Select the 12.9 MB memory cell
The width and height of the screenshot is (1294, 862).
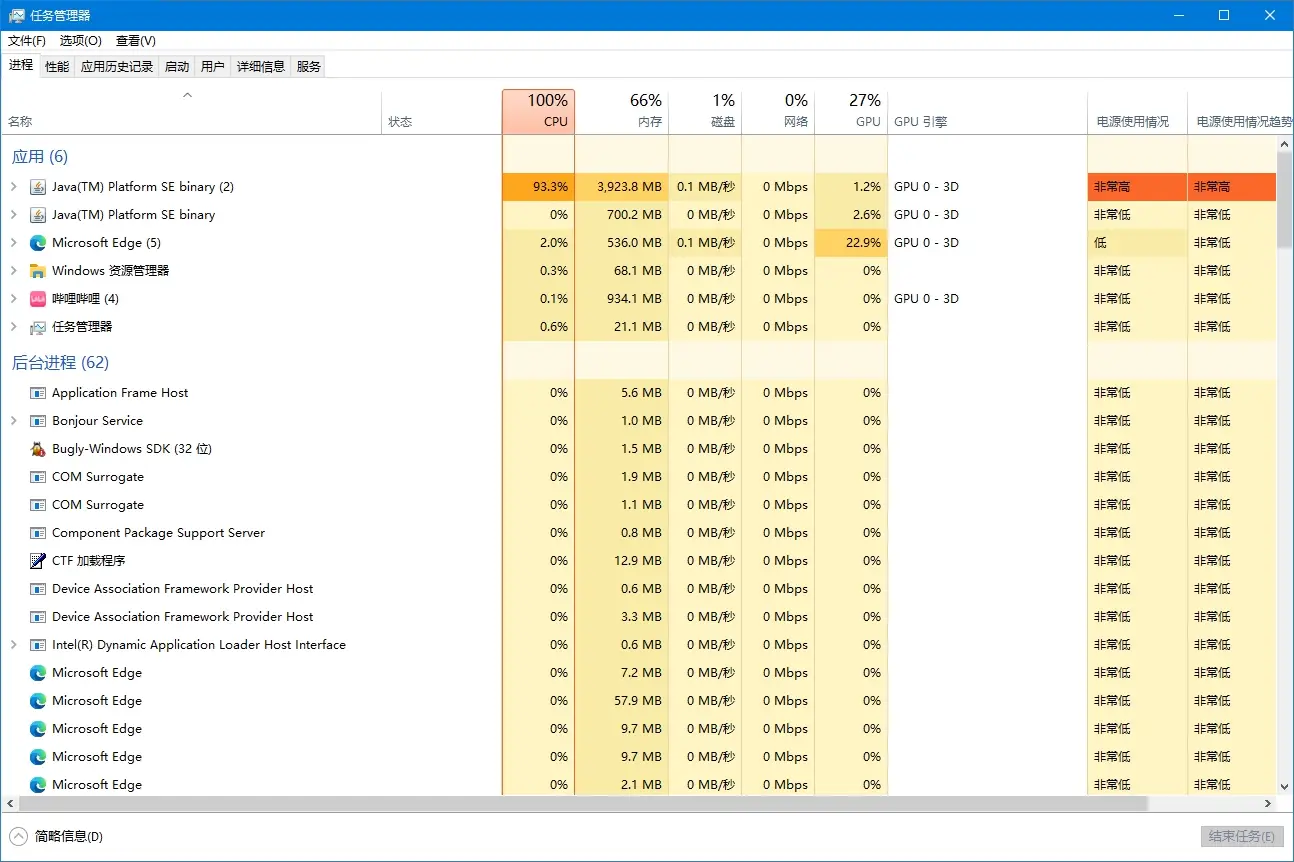(622, 561)
